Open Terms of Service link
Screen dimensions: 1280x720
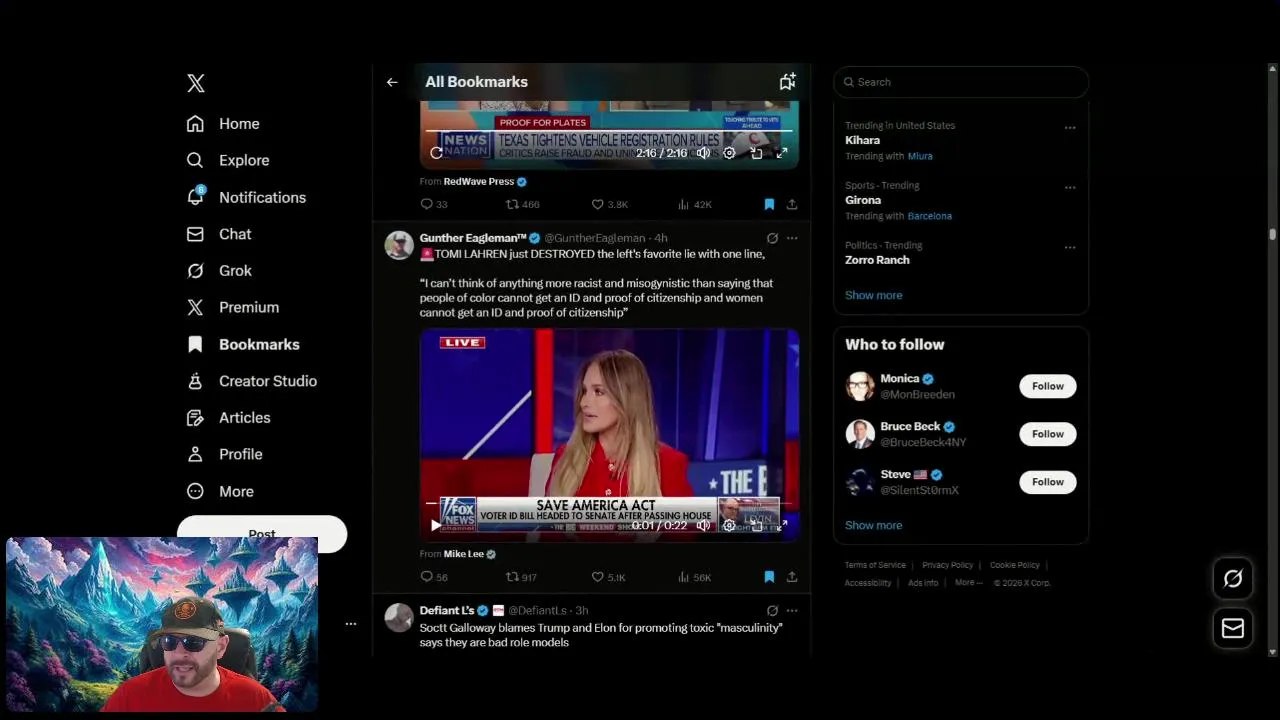(x=875, y=565)
